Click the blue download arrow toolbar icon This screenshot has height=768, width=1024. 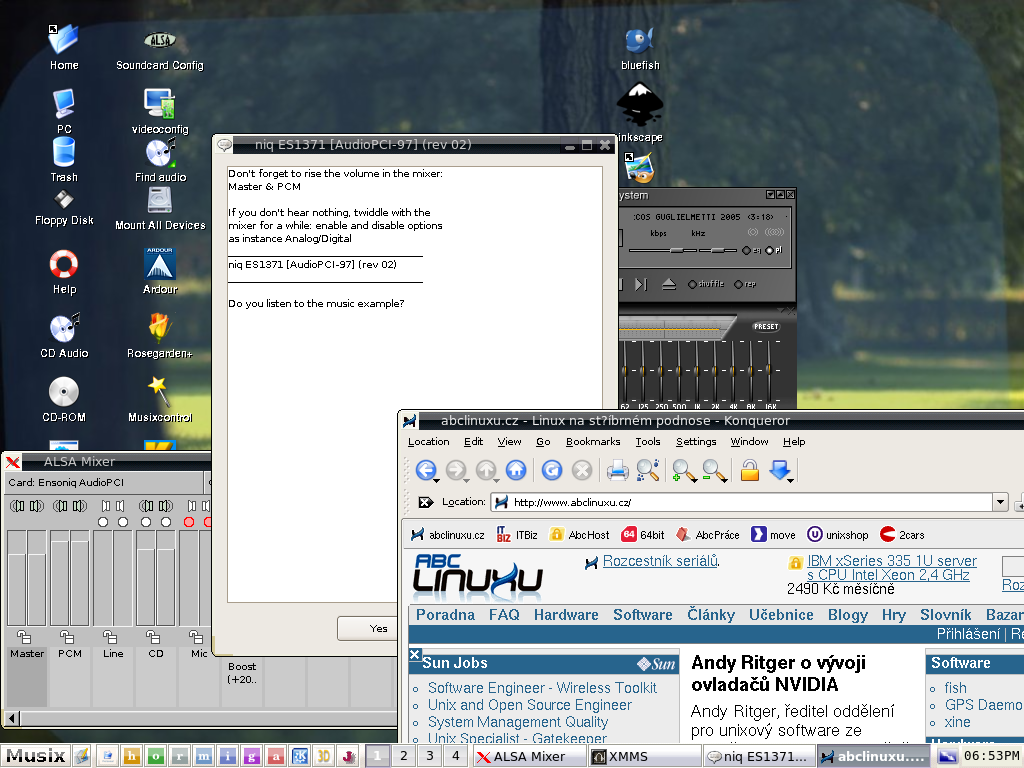coord(780,470)
